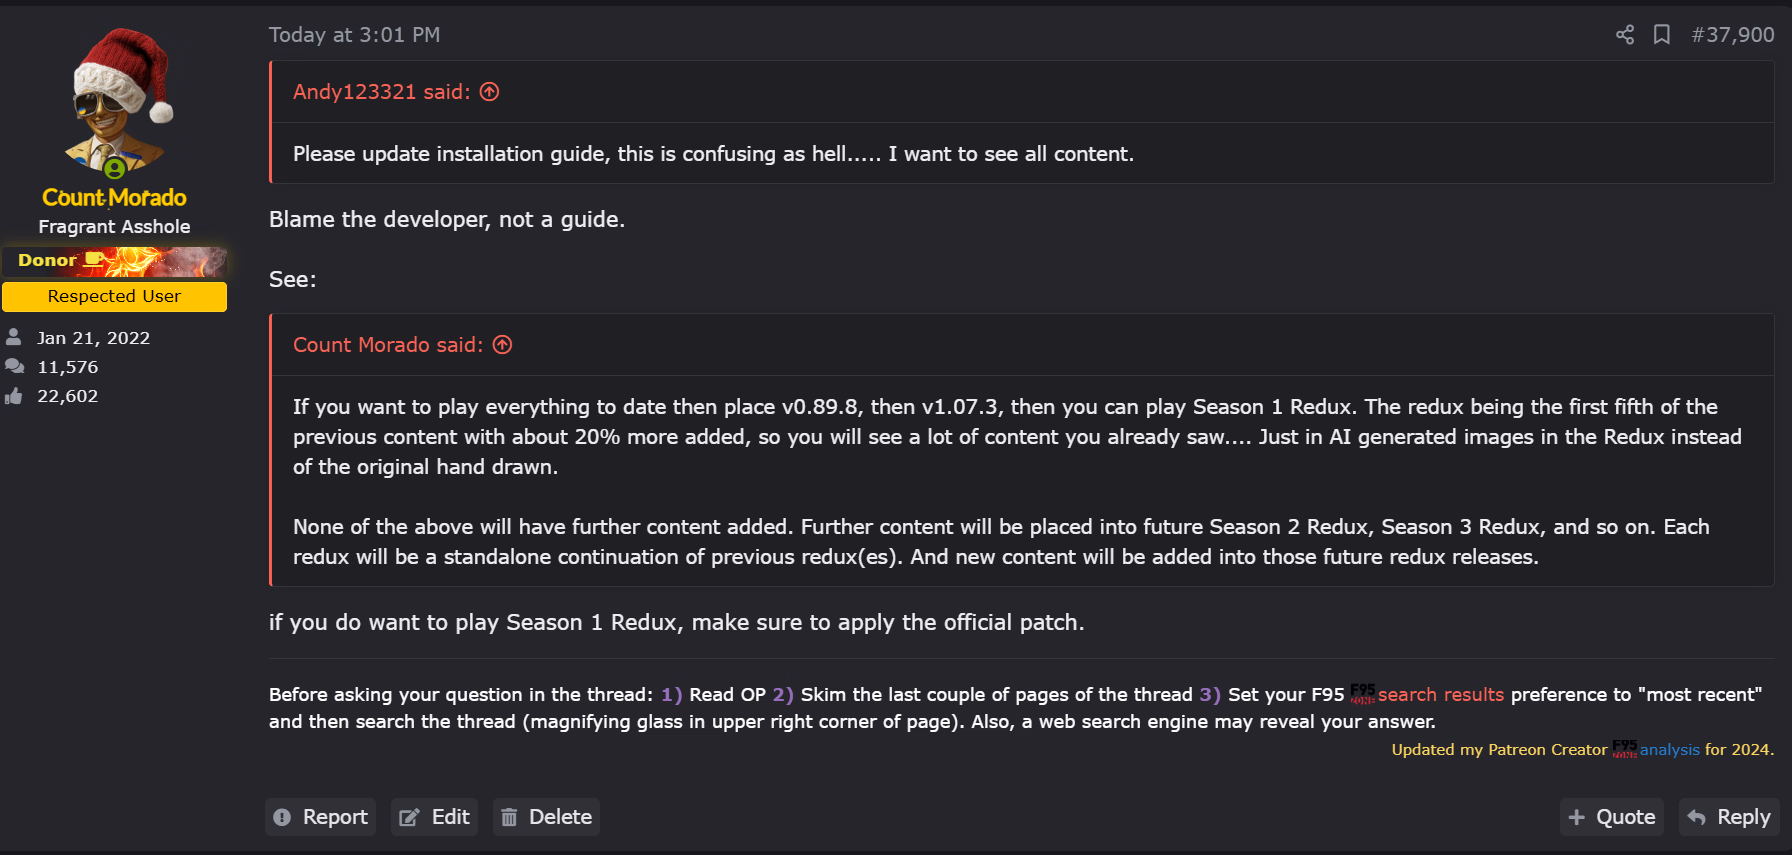
Task: Report this post
Action: [321, 817]
